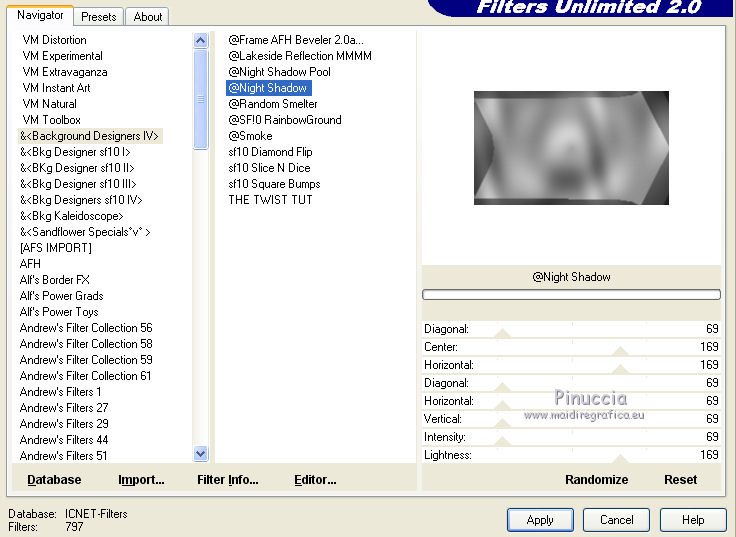Click the Cancel button
The width and height of the screenshot is (736, 537).
click(616, 520)
